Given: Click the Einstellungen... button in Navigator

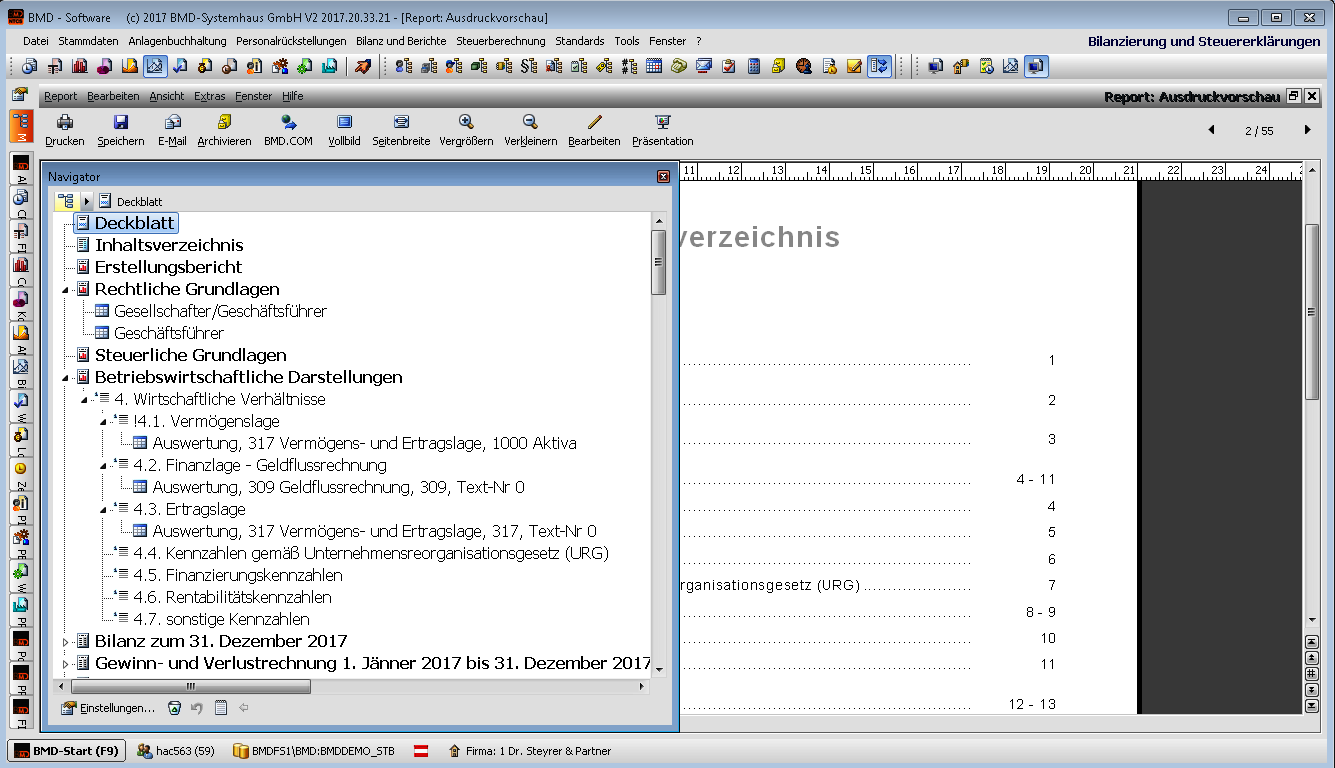Looking at the screenshot, I should click(108, 708).
